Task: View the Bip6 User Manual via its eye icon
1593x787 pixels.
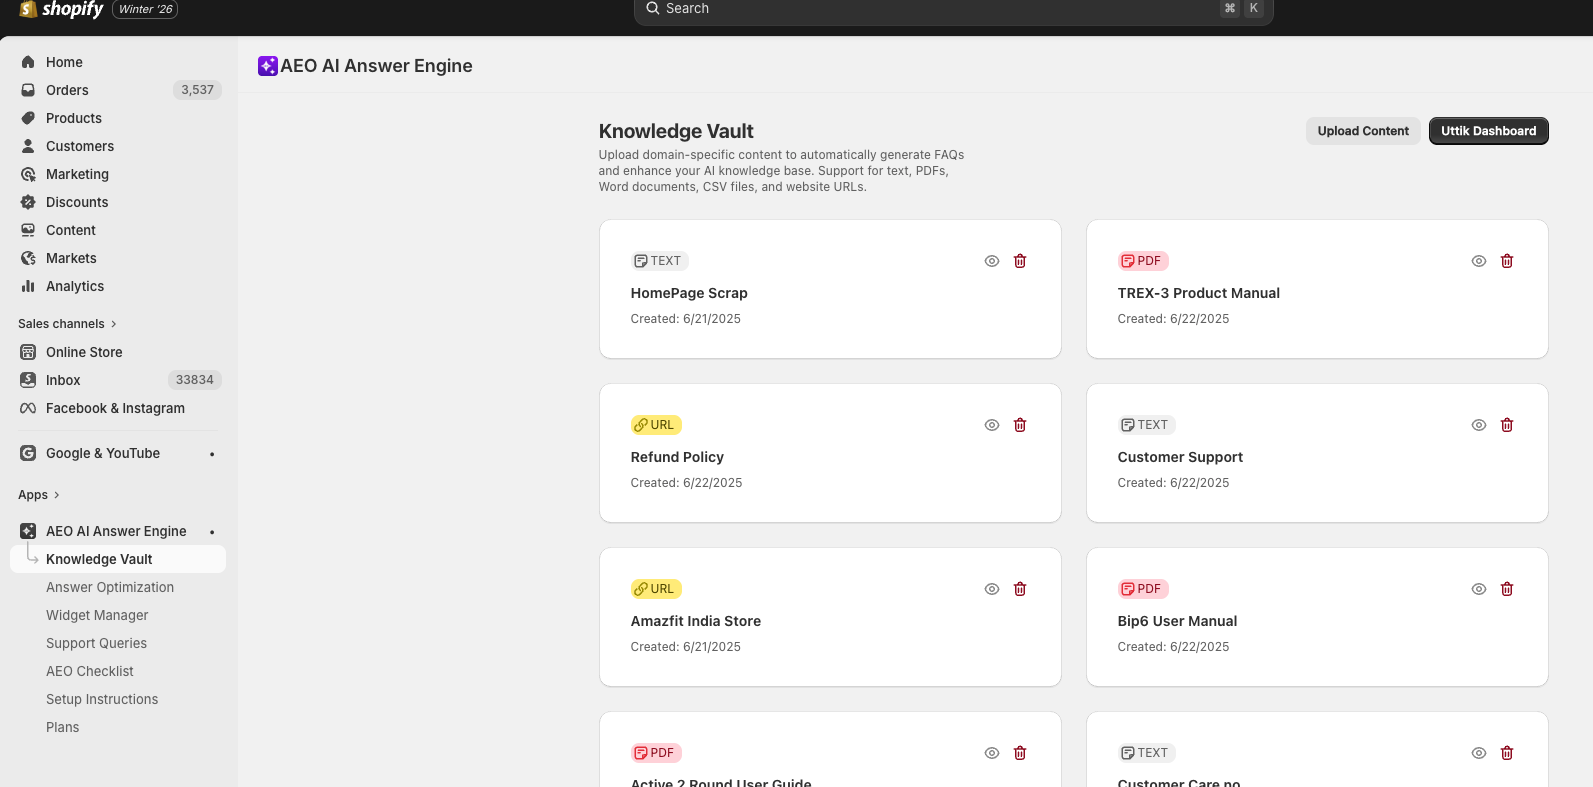Action: [x=1479, y=589]
